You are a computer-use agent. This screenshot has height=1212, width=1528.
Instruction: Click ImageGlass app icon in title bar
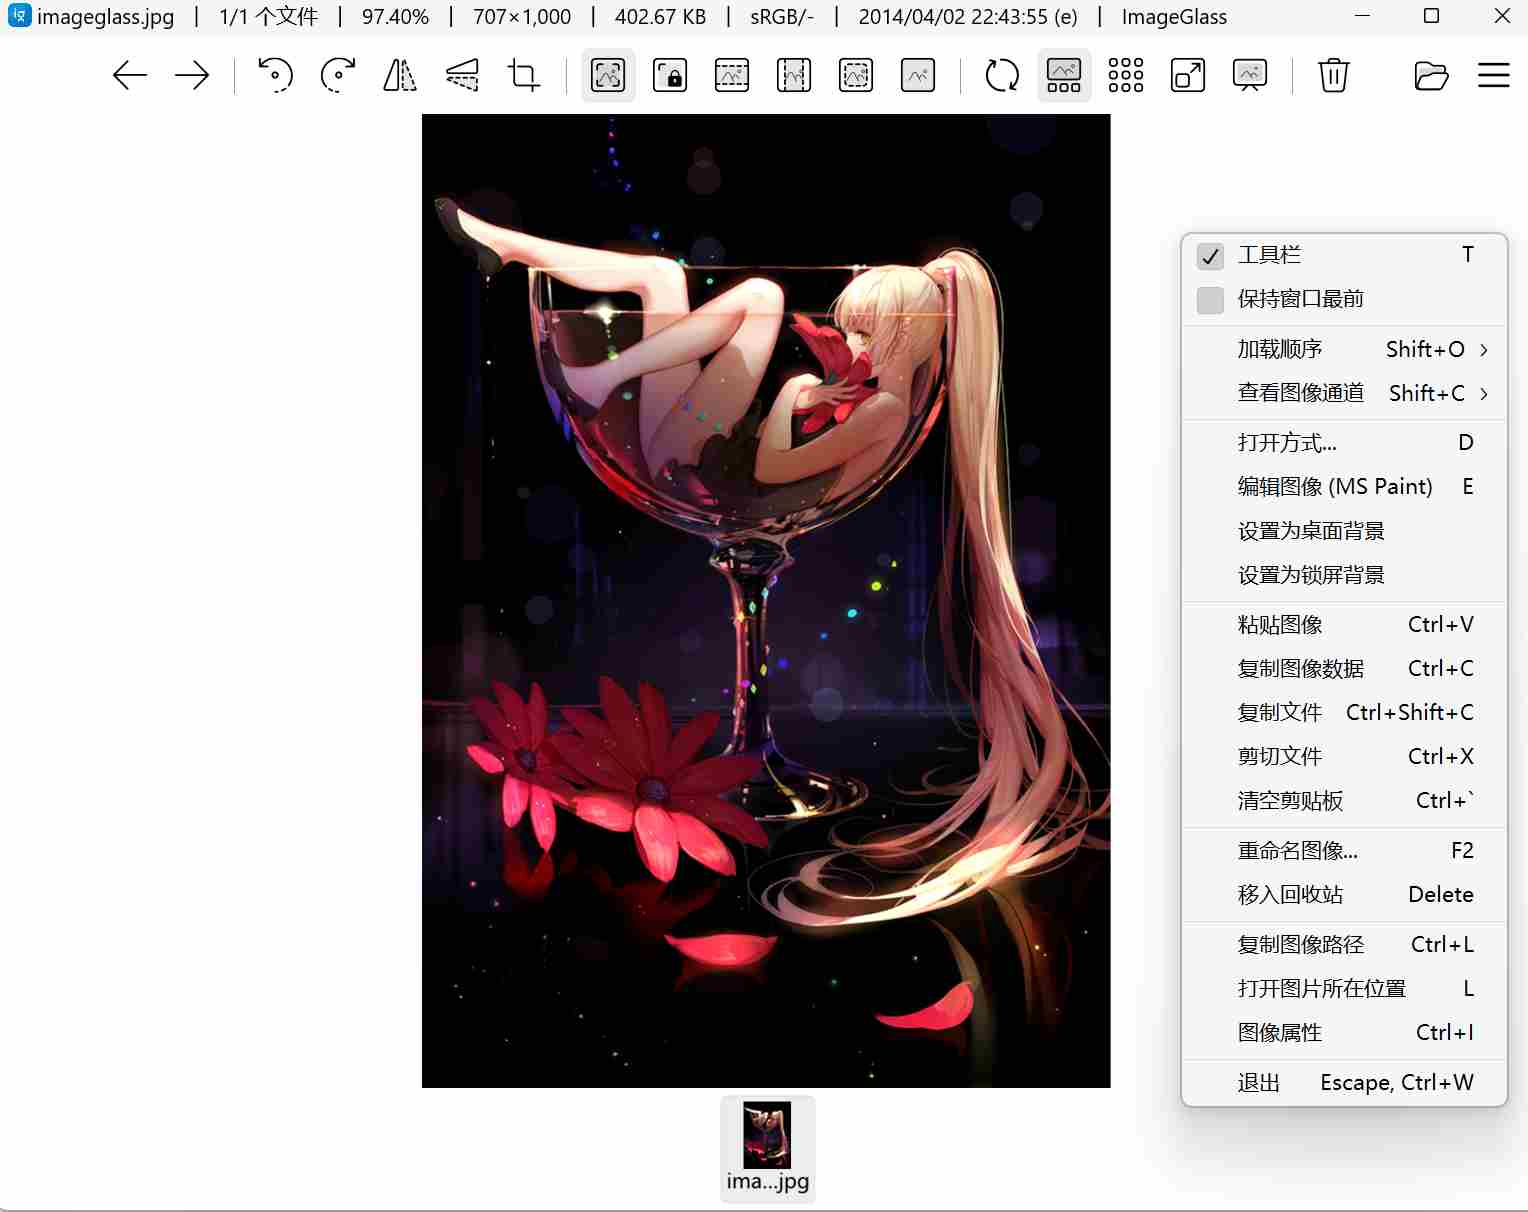19,16
